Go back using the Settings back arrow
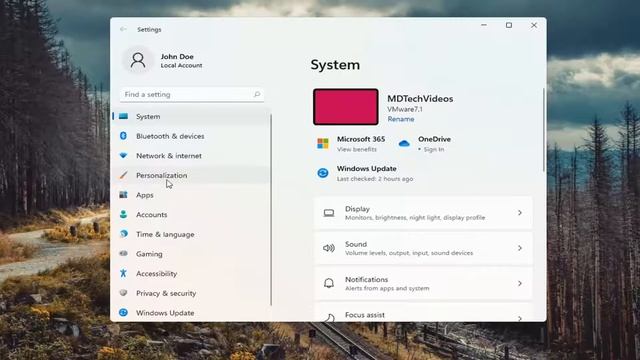640x360 pixels. (123, 29)
